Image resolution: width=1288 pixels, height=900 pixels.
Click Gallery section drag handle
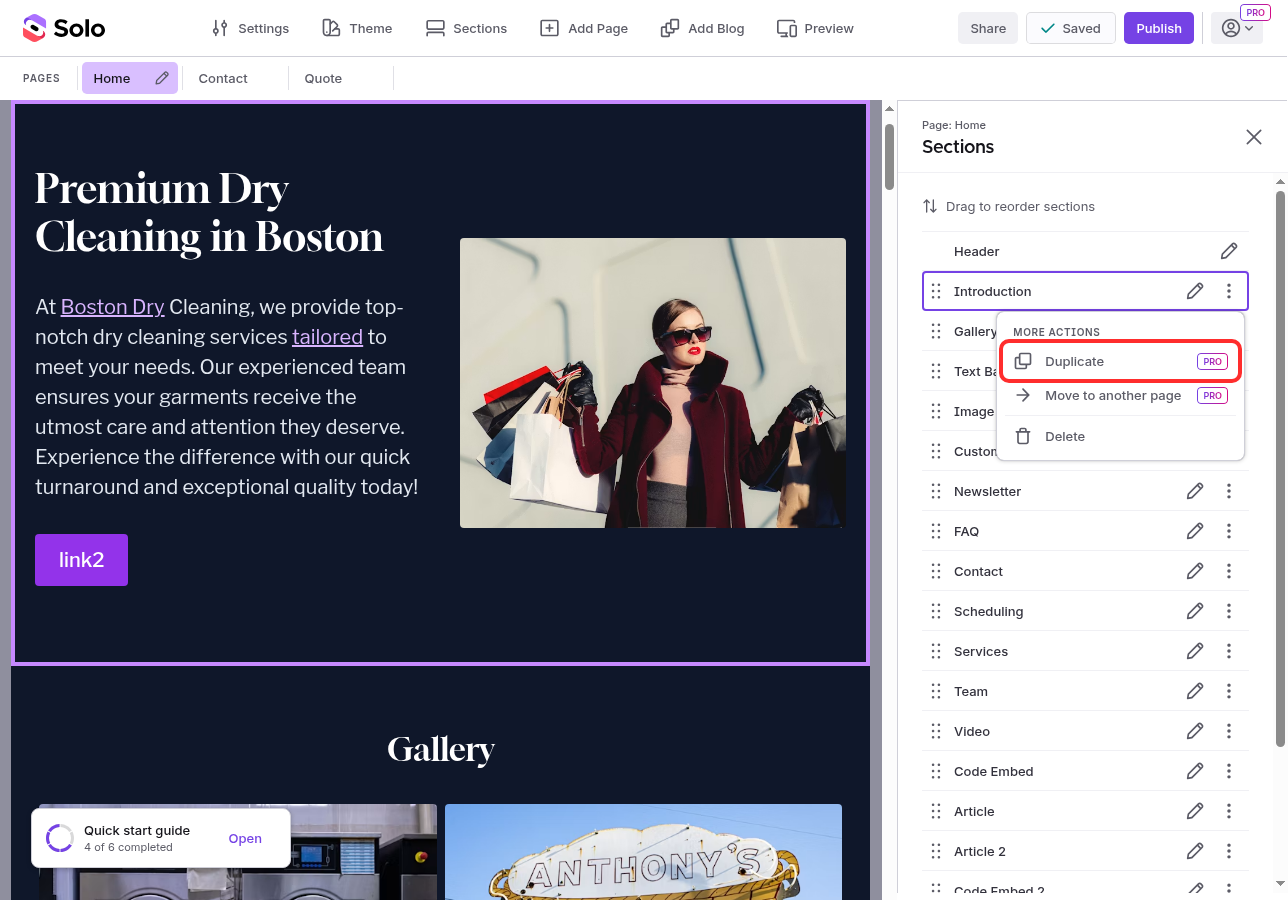click(936, 331)
